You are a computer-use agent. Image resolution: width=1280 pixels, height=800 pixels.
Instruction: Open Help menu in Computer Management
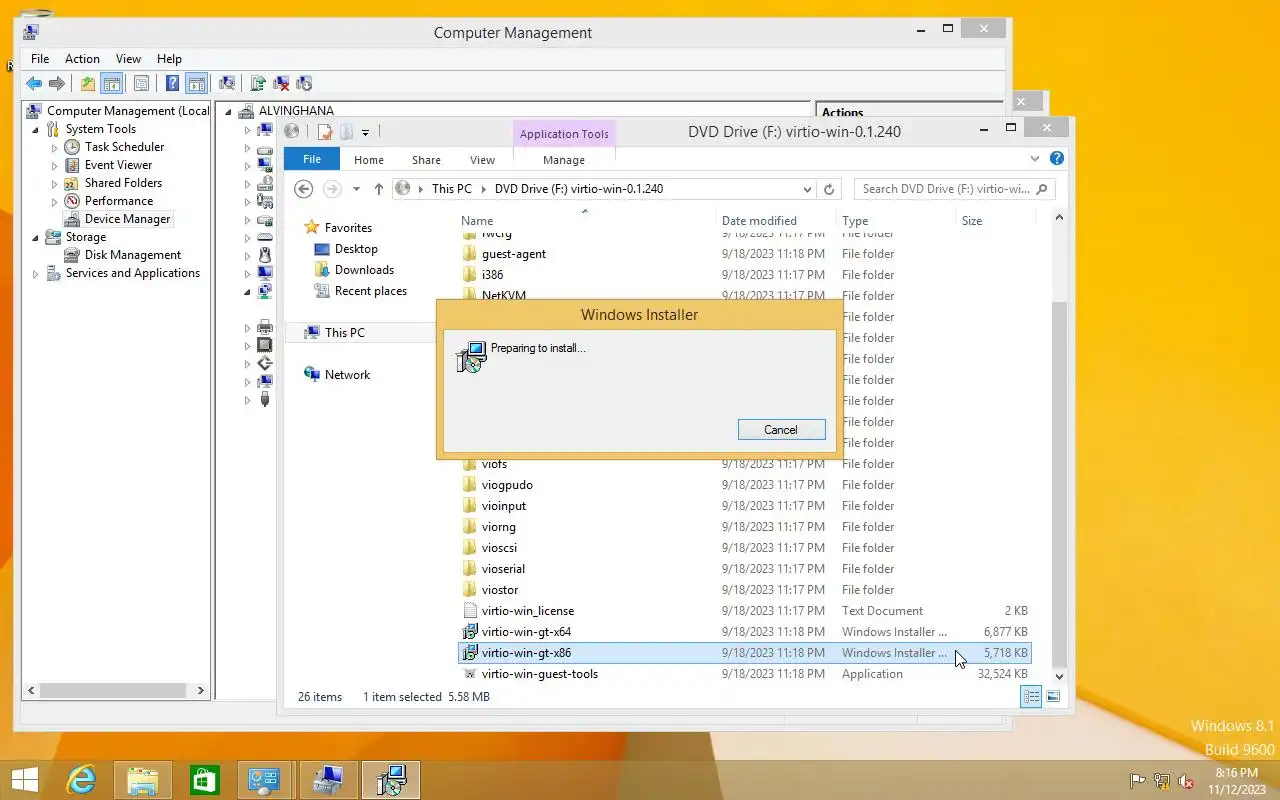point(169,59)
